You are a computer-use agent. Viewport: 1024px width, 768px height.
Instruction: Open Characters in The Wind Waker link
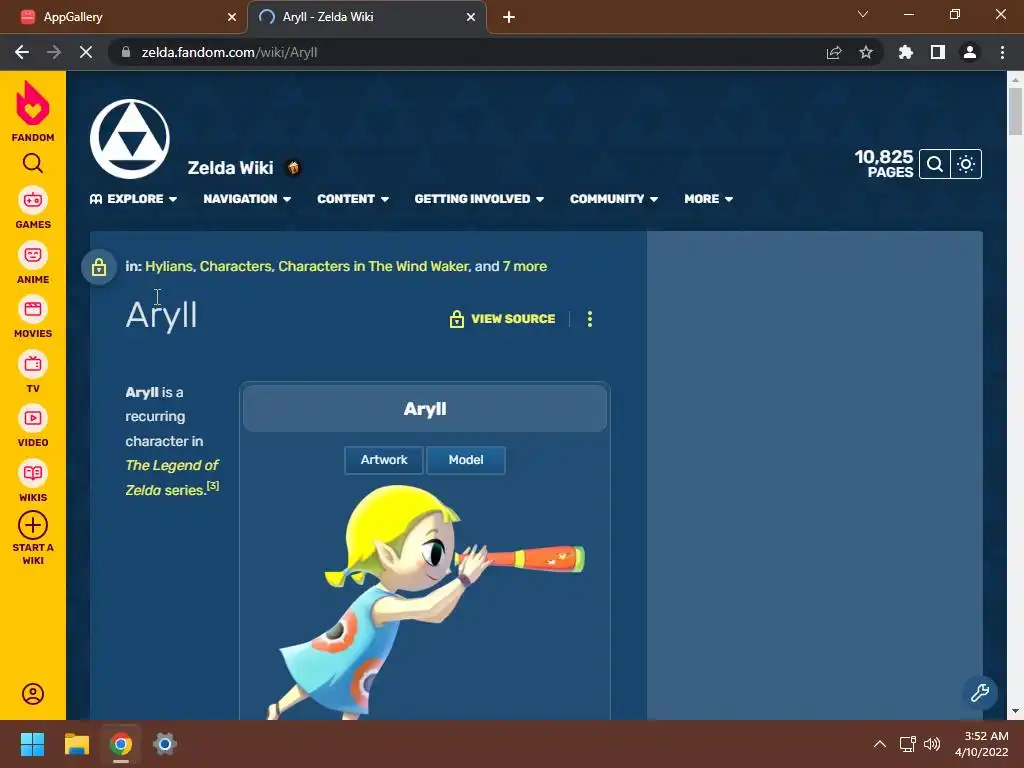coord(373,266)
